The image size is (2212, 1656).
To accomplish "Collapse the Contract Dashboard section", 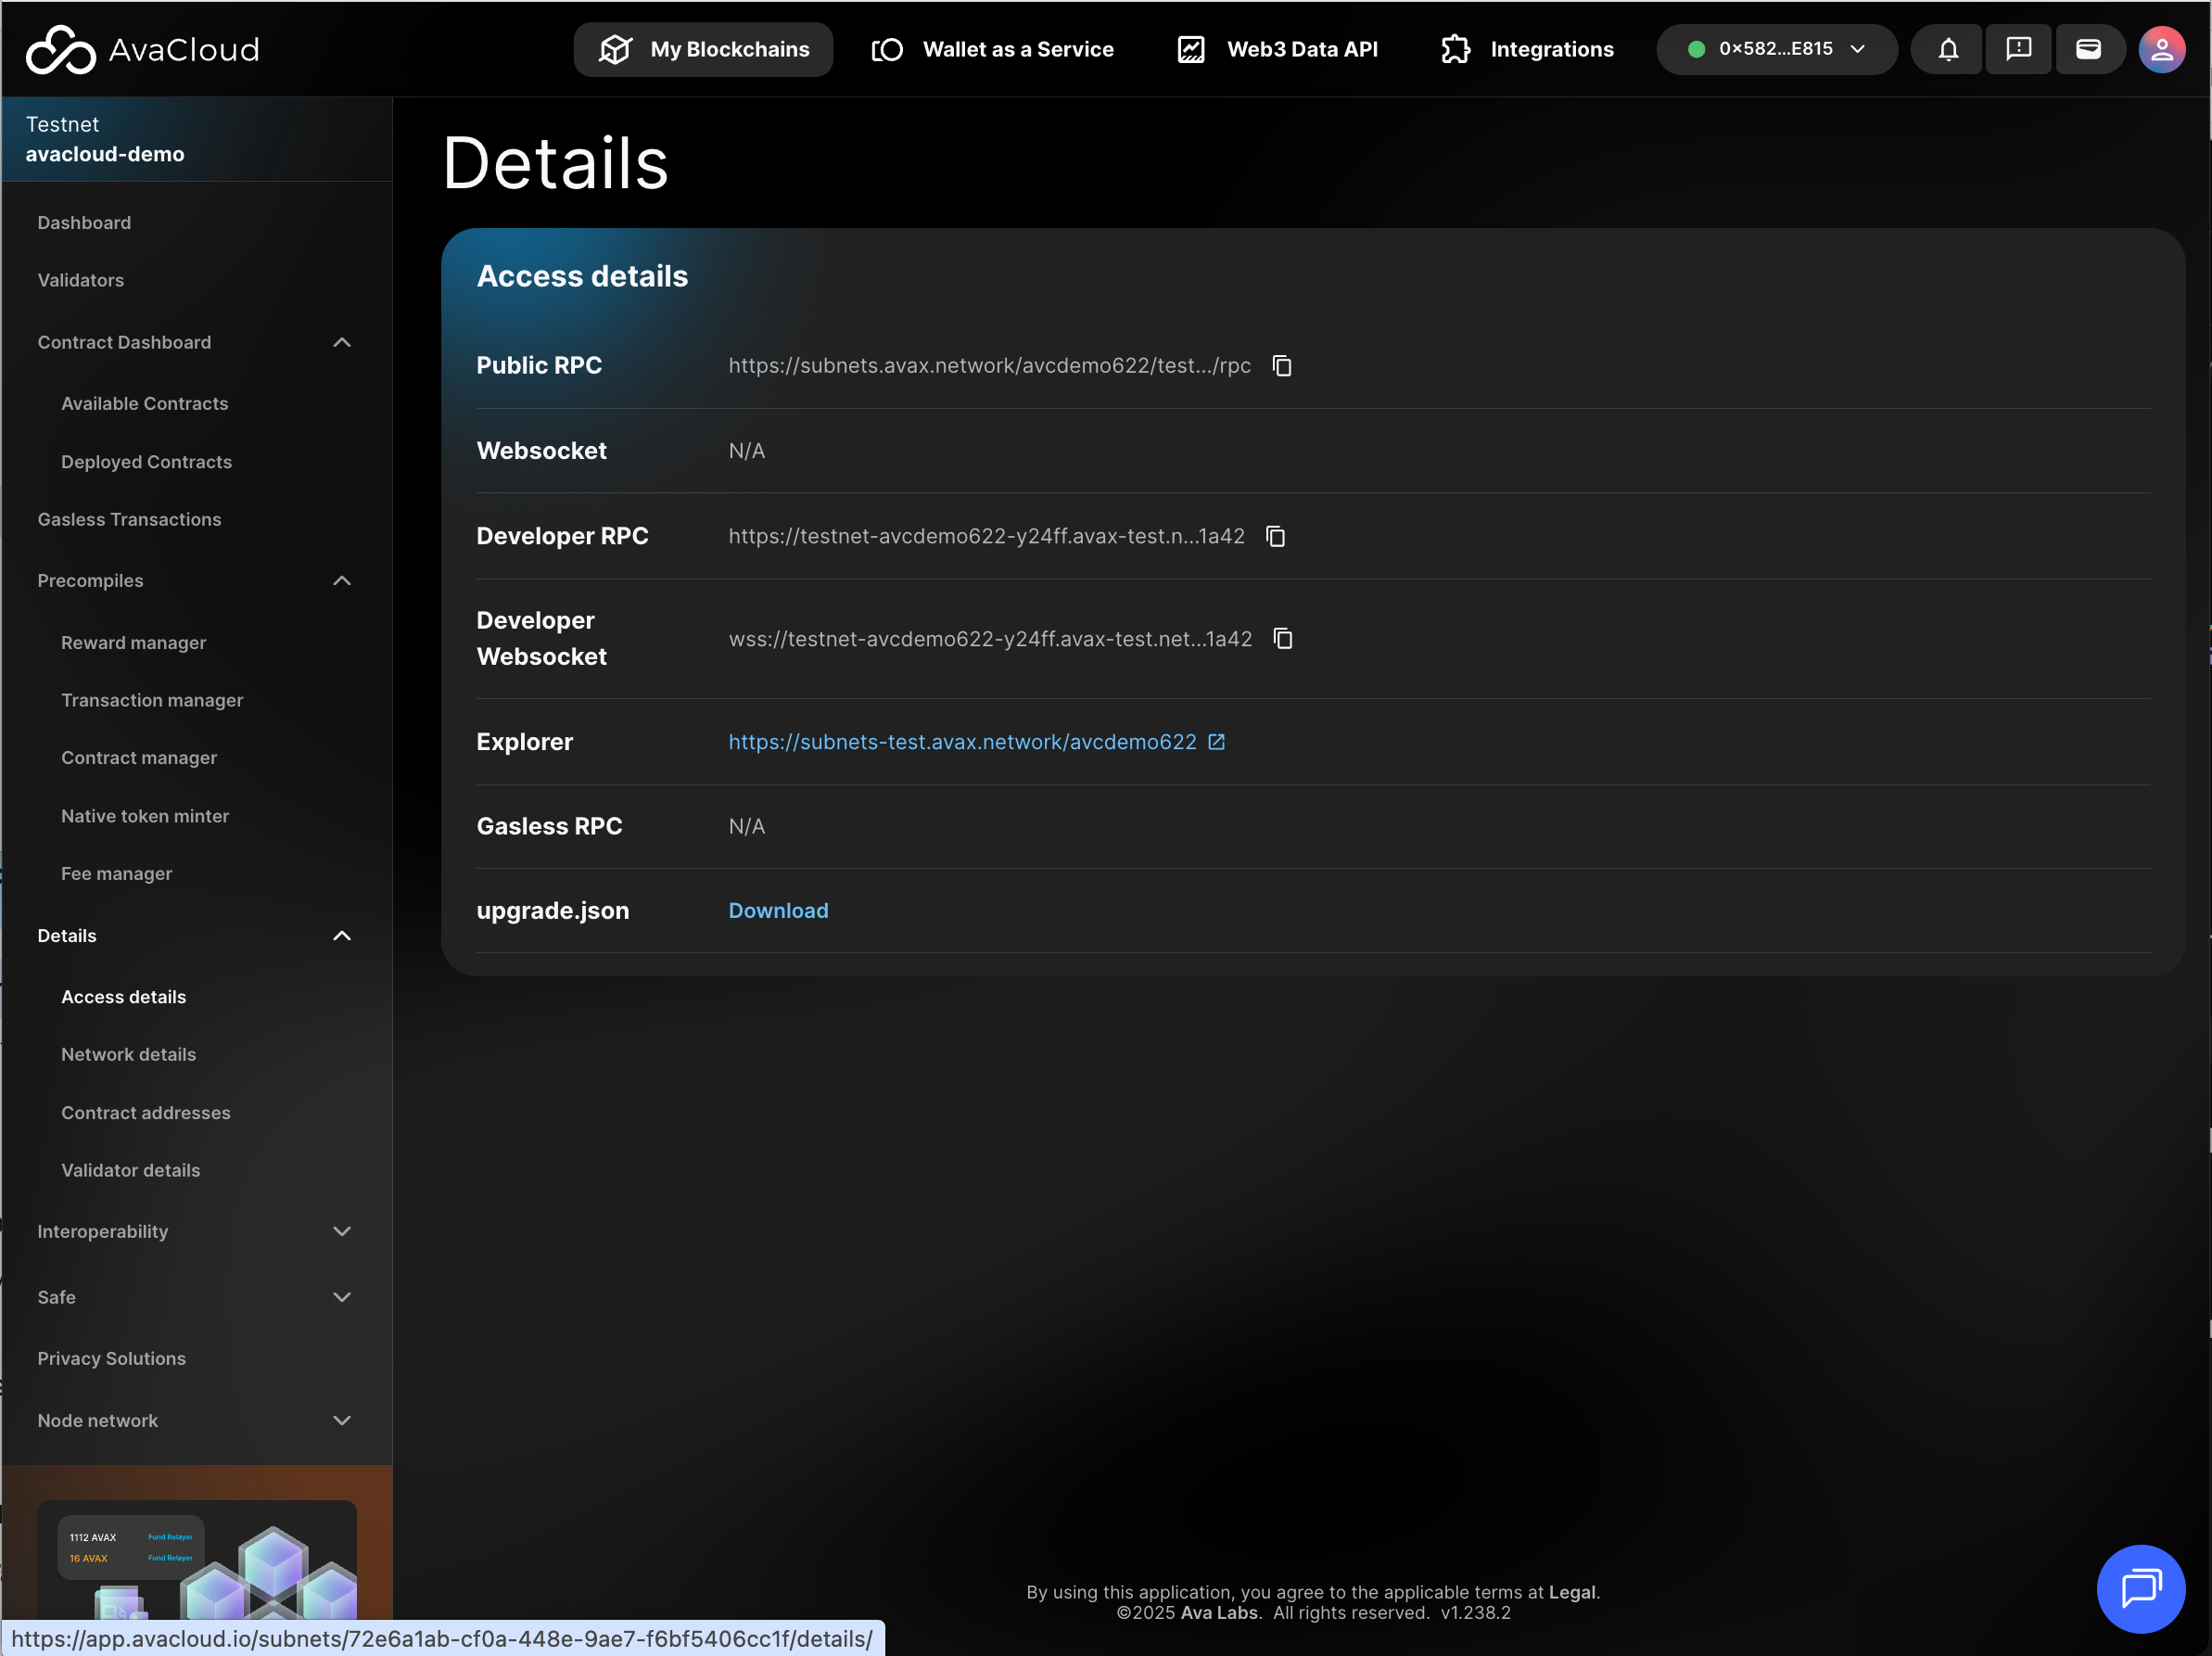I will point(341,343).
